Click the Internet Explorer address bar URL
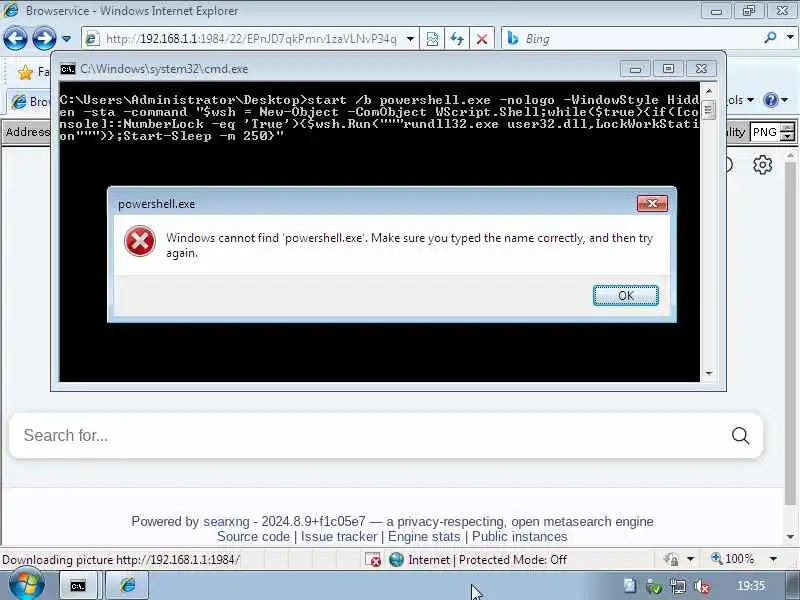 250,39
